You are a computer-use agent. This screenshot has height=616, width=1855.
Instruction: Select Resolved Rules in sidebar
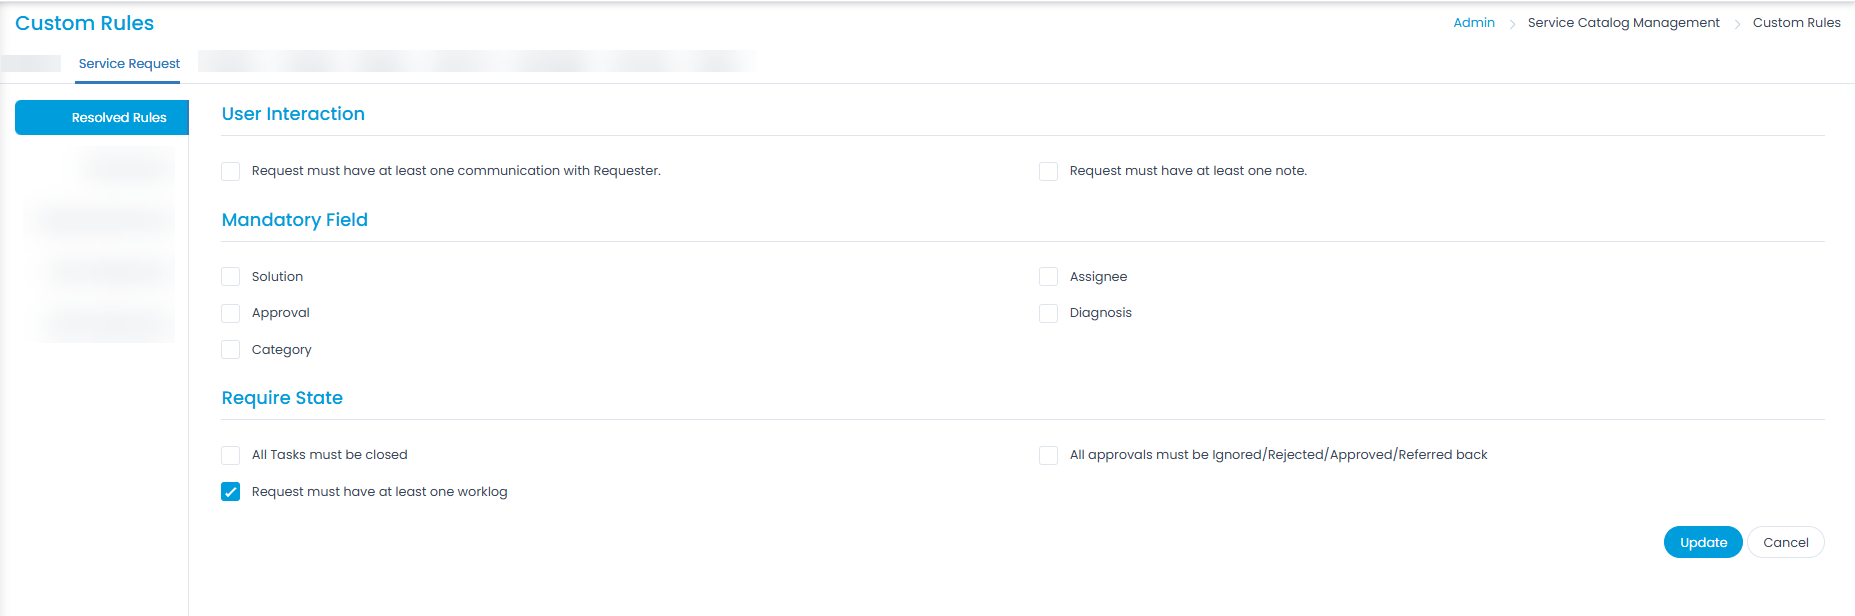coord(102,117)
